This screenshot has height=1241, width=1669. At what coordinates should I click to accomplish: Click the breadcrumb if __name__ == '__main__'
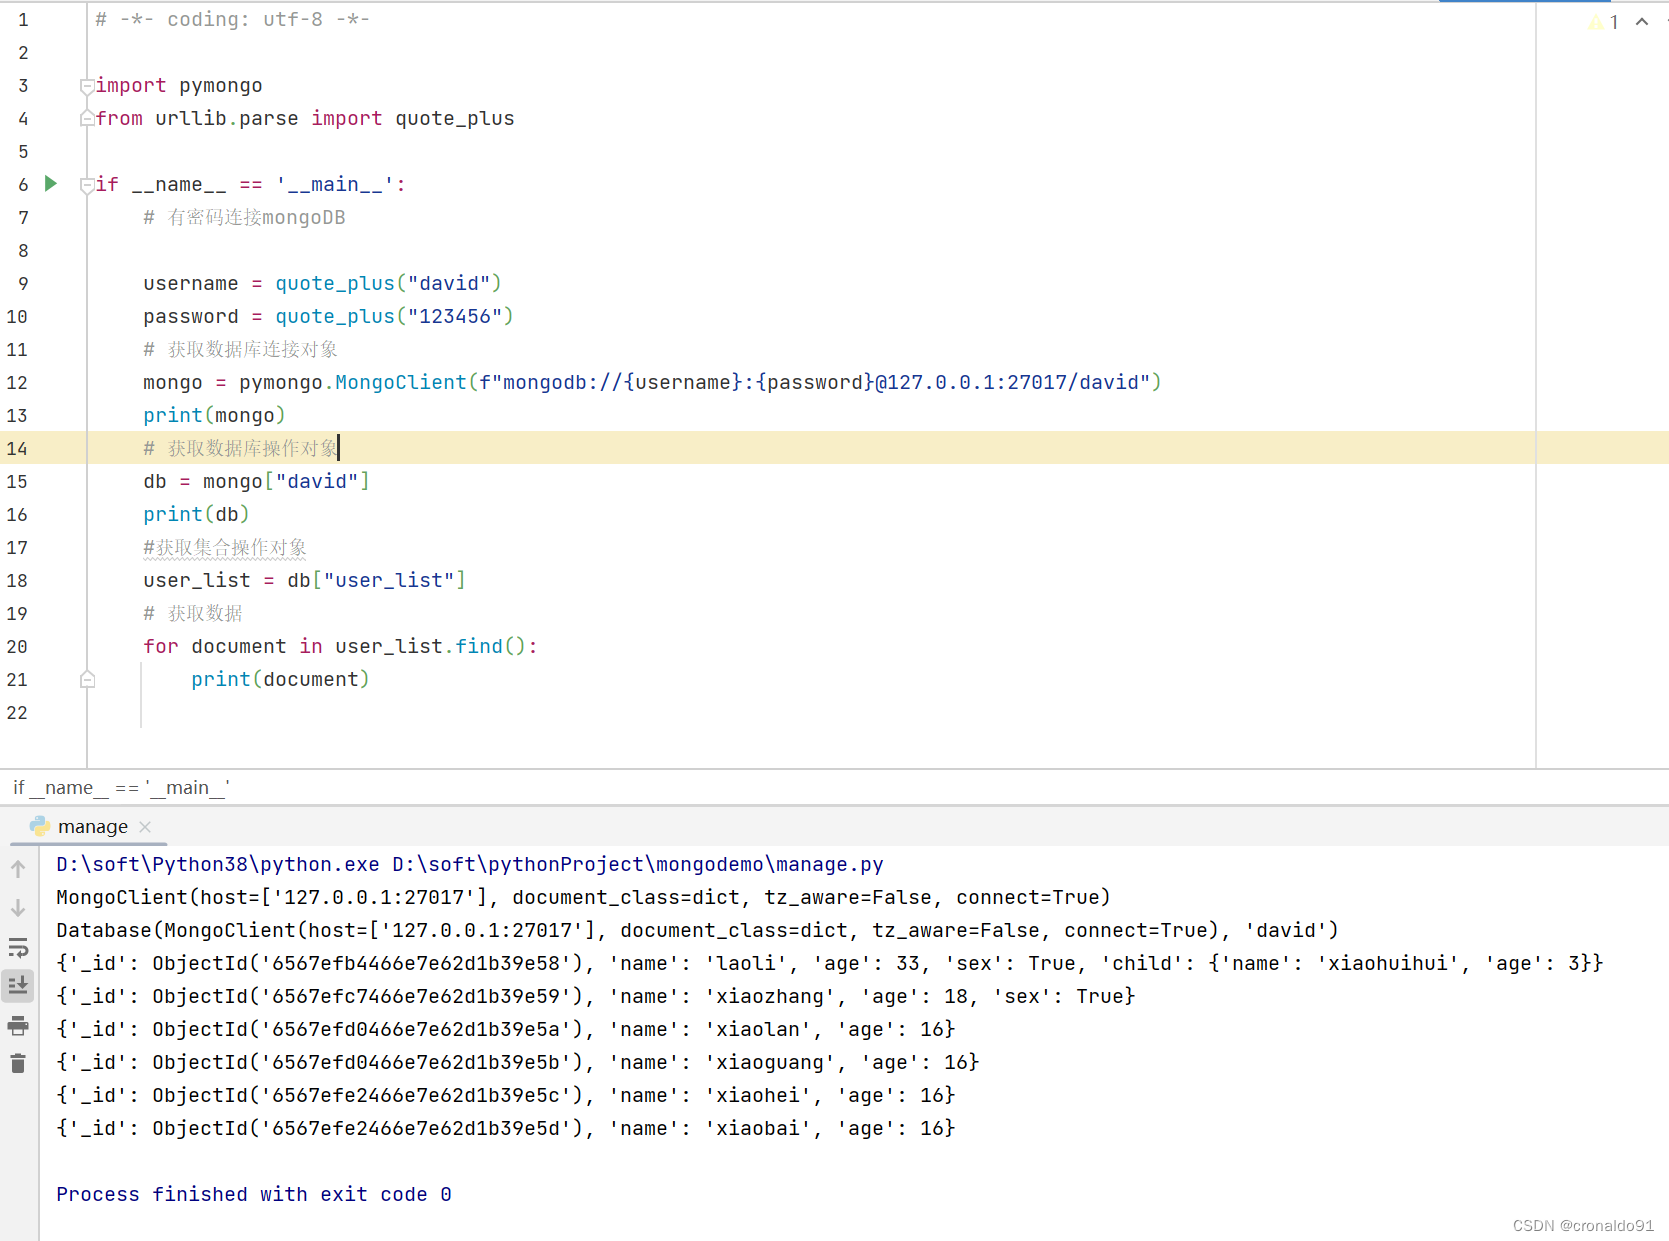(x=121, y=788)
